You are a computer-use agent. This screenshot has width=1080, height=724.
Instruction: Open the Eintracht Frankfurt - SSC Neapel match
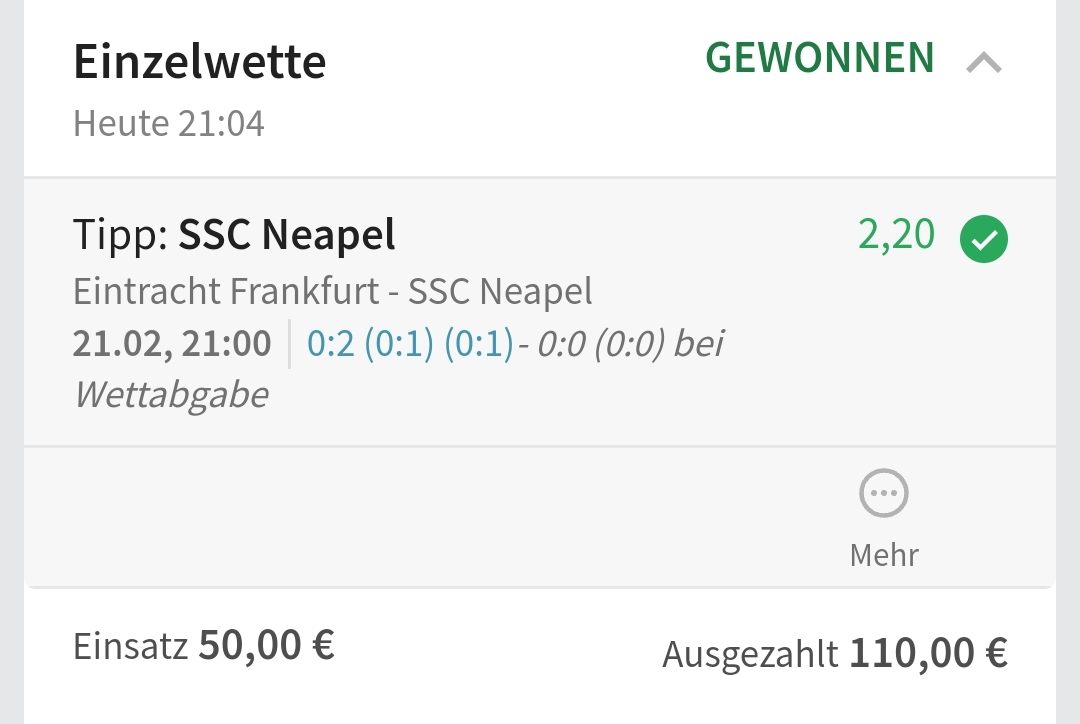tap(333, 292)
